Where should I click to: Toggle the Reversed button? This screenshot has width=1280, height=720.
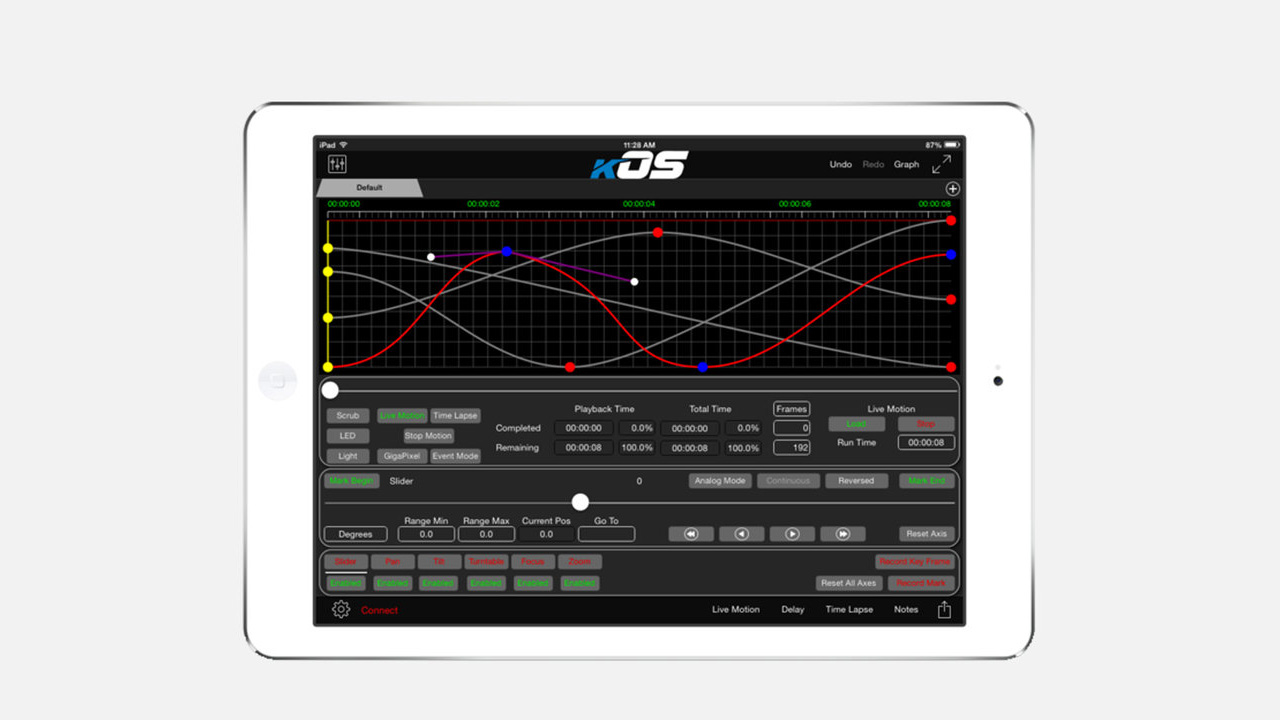(x=856, y=481)
